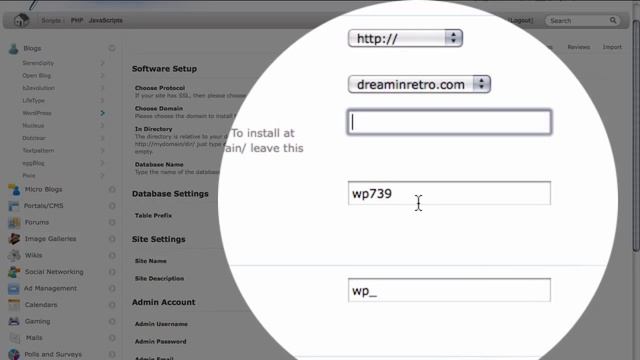The image size is (640, 360).
Task: Open Textpattern in the Blogs list
Action: click(x=38, y=151)
